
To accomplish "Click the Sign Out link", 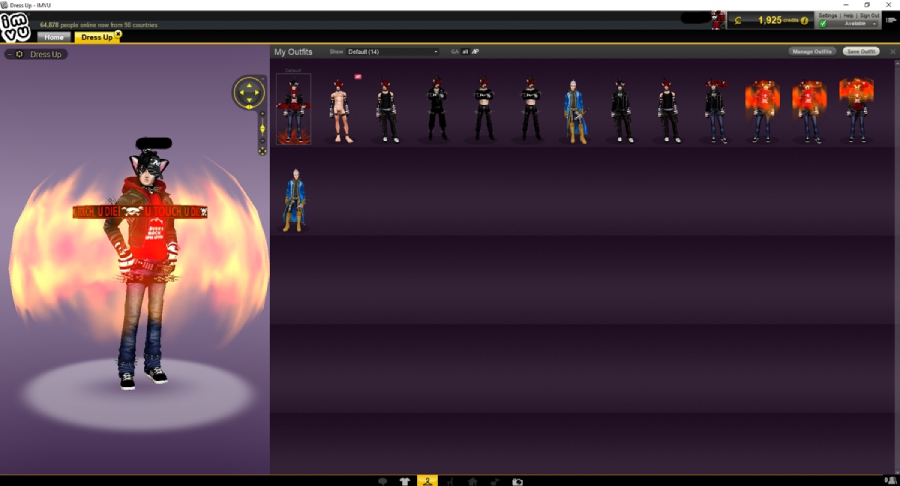I will [x=869, y=15].
